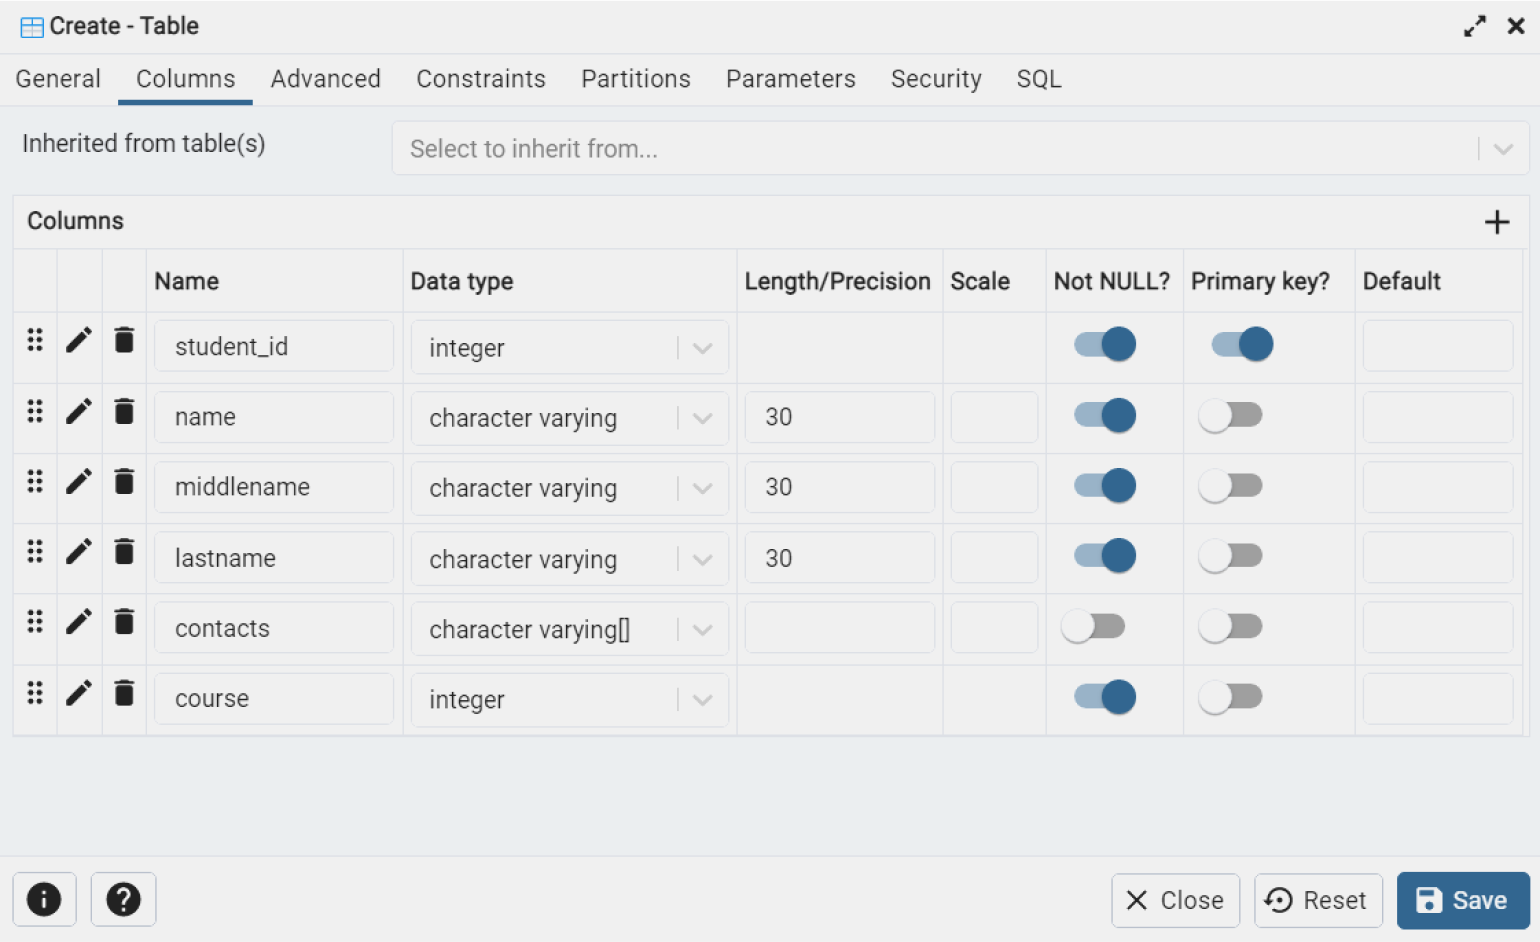
Task: Switch to the Security tab
Action: point(936,79)
